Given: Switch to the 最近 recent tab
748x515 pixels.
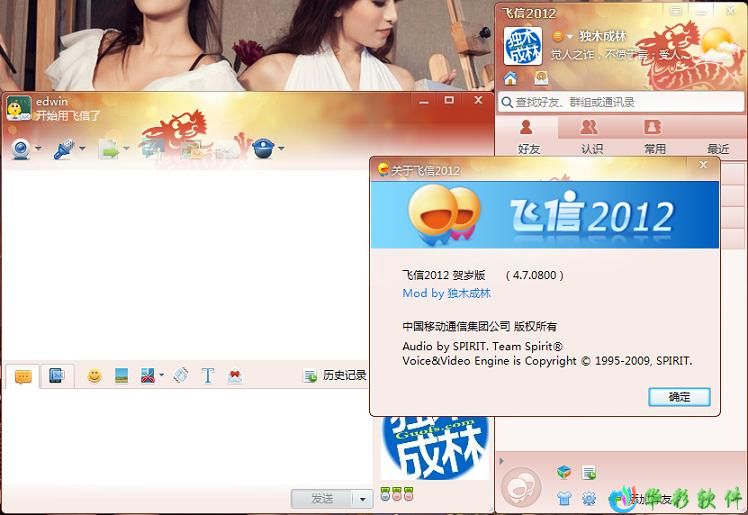Looking at the screenshot, I should click(x=717, y=149).
